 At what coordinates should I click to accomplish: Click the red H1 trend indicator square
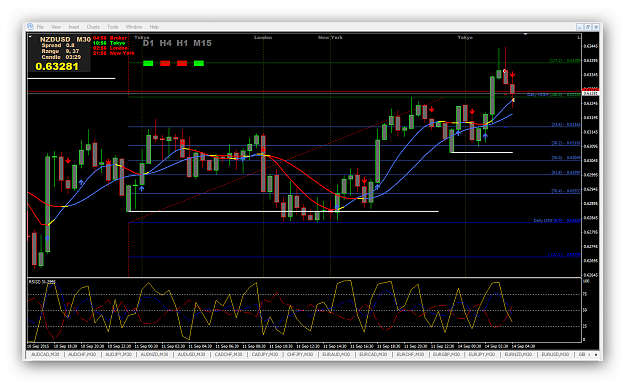(x=182, y=63)
